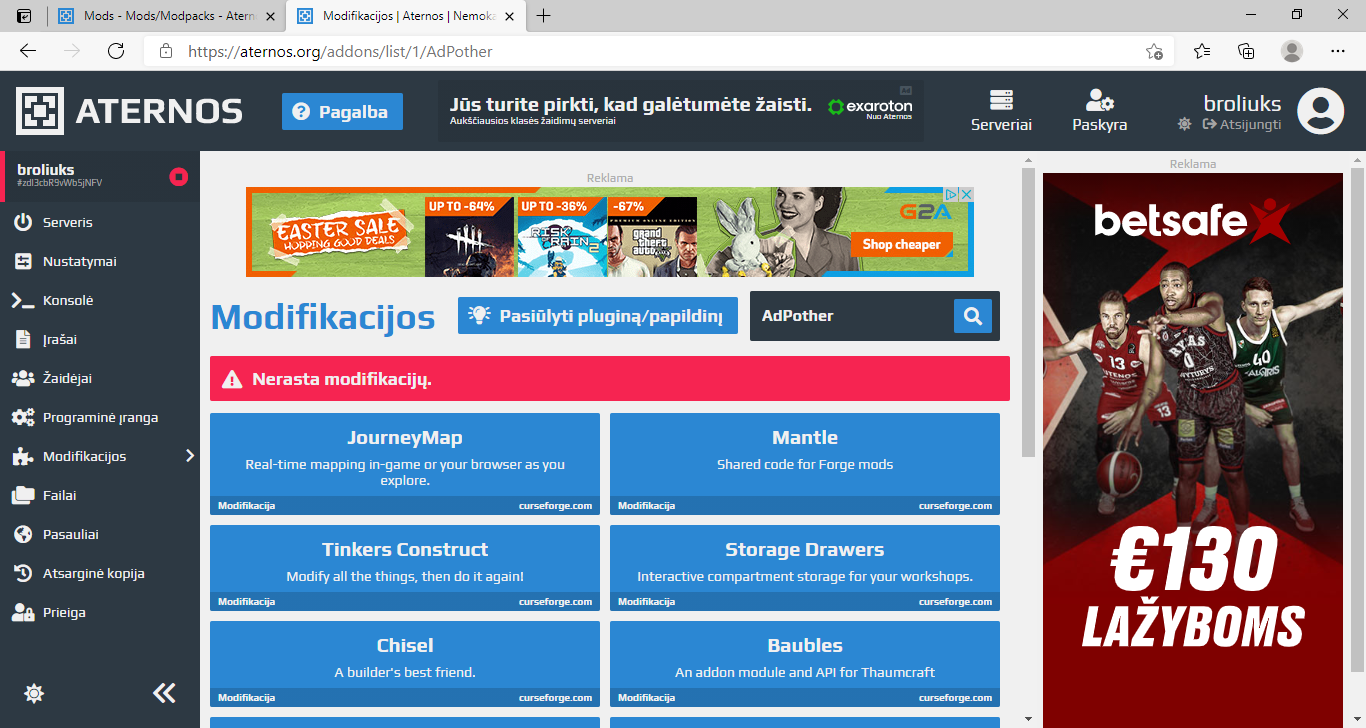Click the address bar URL
This screenshot has height=728, width=1366.
(340, 51)
